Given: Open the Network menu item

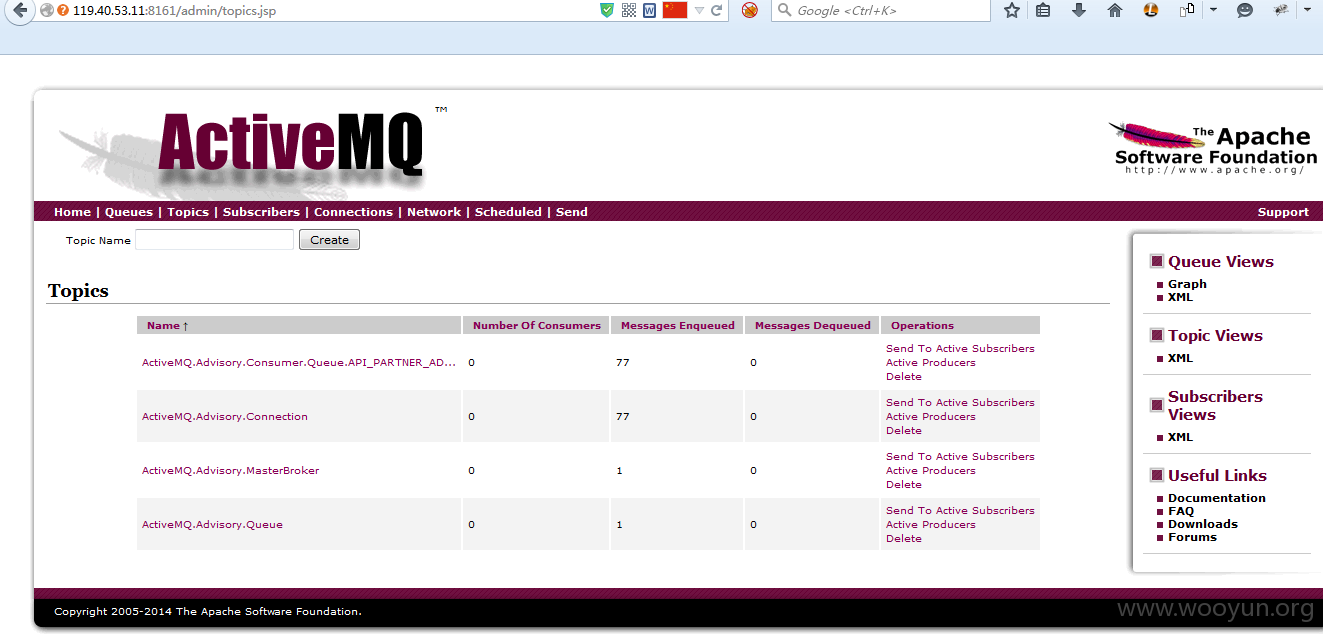Looking at the screenshot, I should 434,212.
